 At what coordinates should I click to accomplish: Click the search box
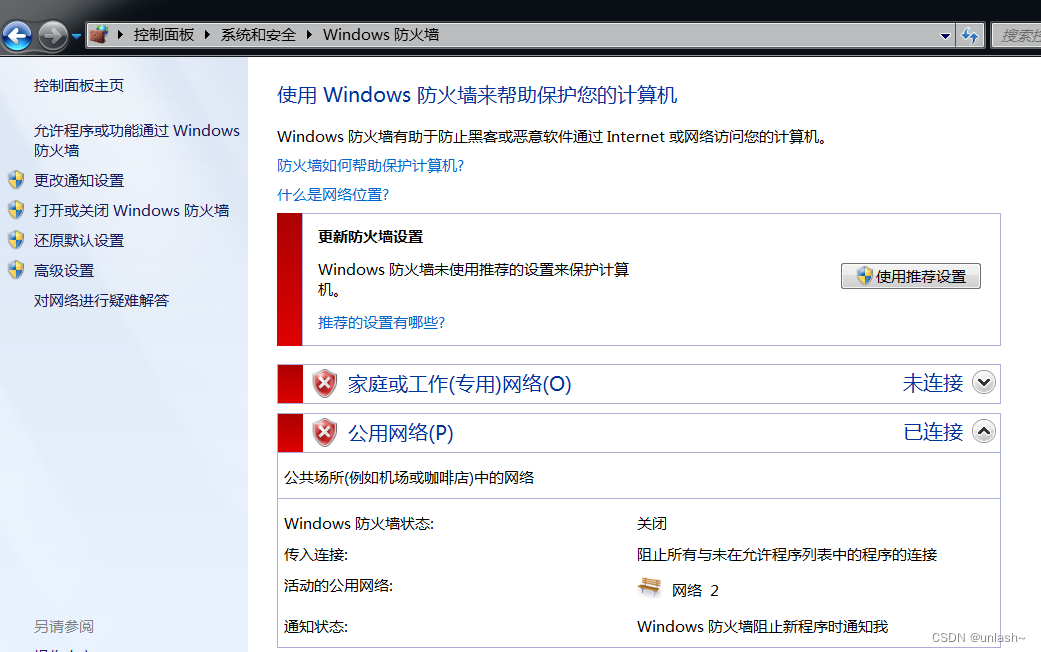point(1016,35)
